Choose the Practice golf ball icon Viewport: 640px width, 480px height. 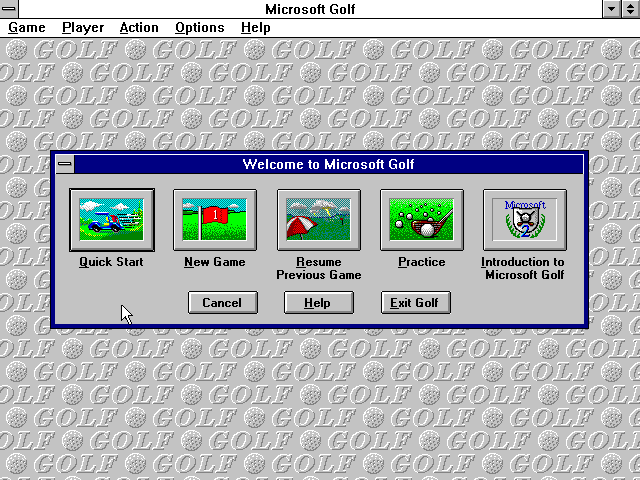coord(421,220)
